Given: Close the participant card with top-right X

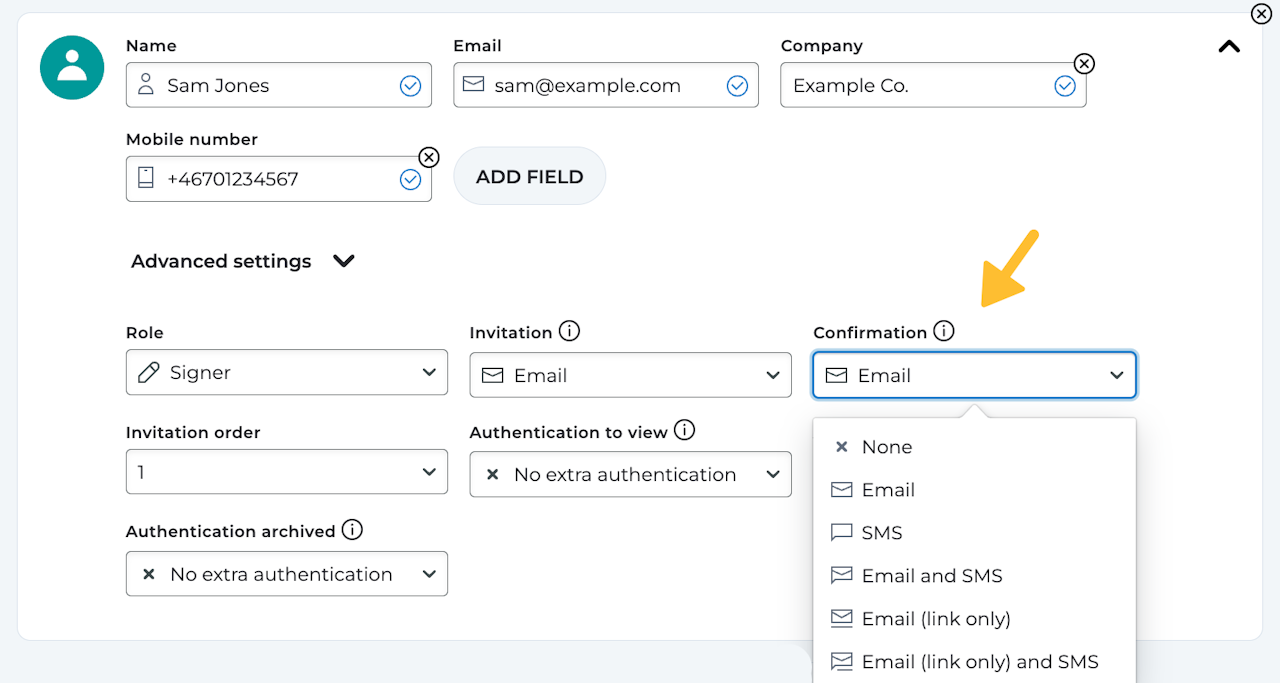Looking at the screenshot, I should [1261, 14].
